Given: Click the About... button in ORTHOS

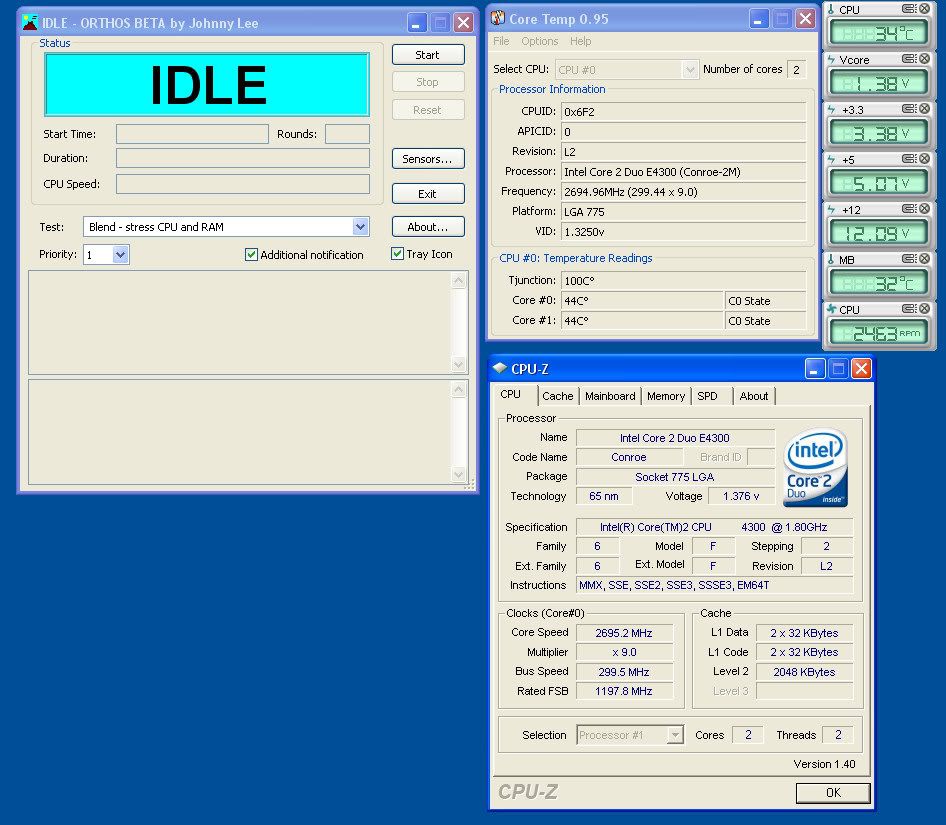Looking at the screenshot, I should [428, 227].
